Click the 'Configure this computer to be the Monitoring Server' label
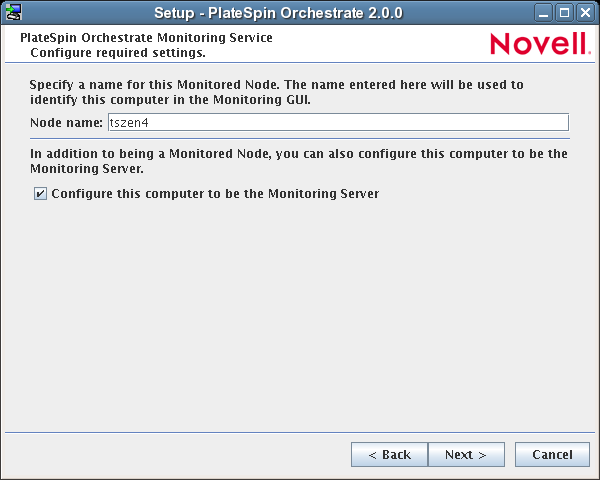This screenshot has width=600, height=480. click(214, 194)
